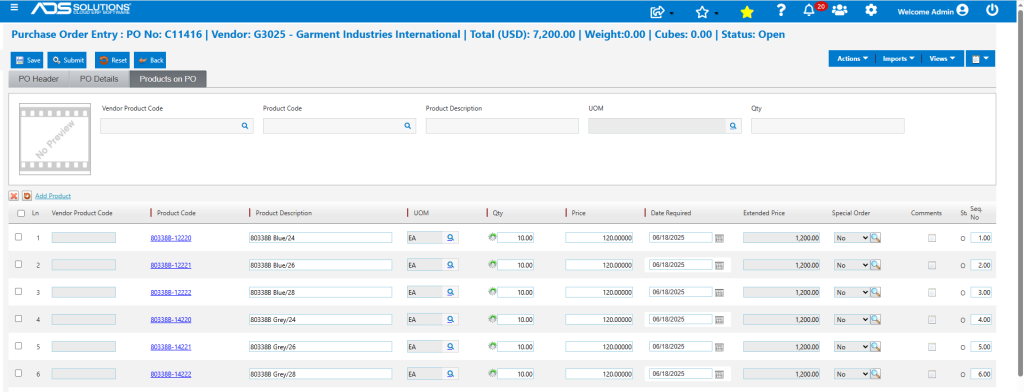The image size is (1024, 392).
Task: Click the Save button
Action: coord(27,60)
